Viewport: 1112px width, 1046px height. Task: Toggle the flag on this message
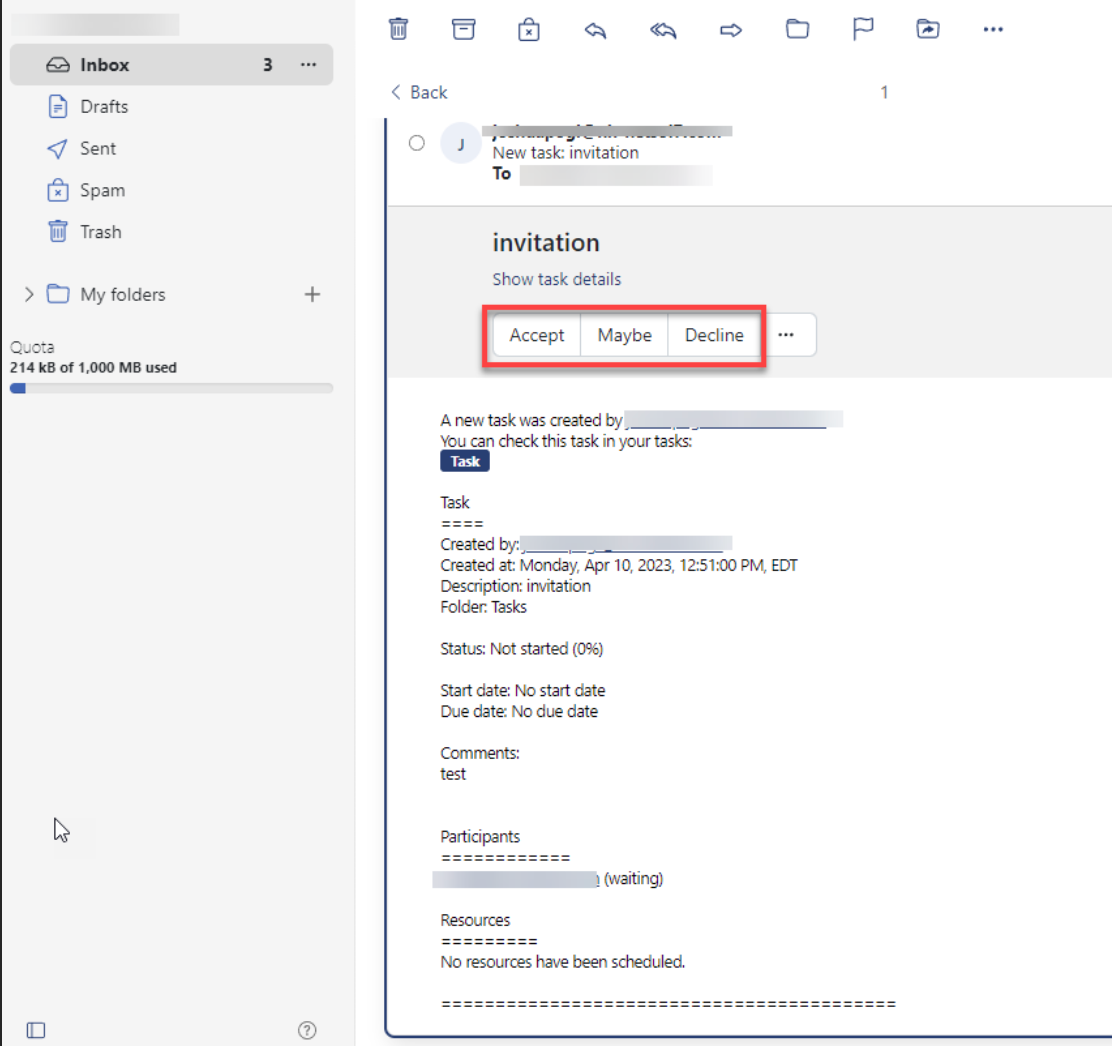(x=862, y=29)
